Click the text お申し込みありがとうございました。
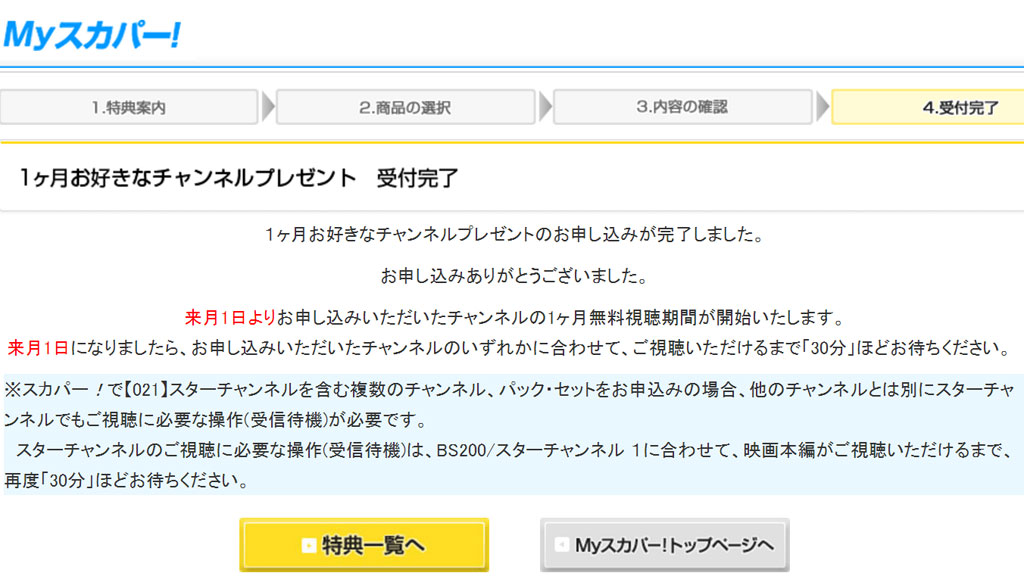This screenshot has height=576, width=1024. pos(514,276)
